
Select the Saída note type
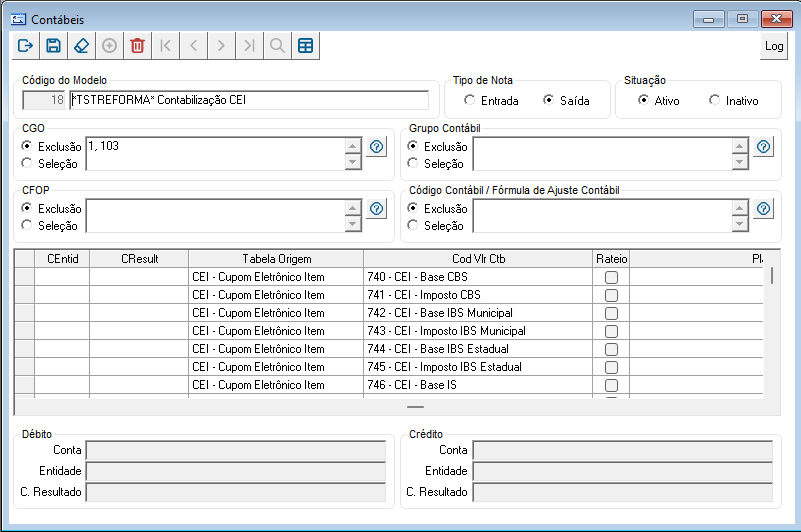point(566,101)
